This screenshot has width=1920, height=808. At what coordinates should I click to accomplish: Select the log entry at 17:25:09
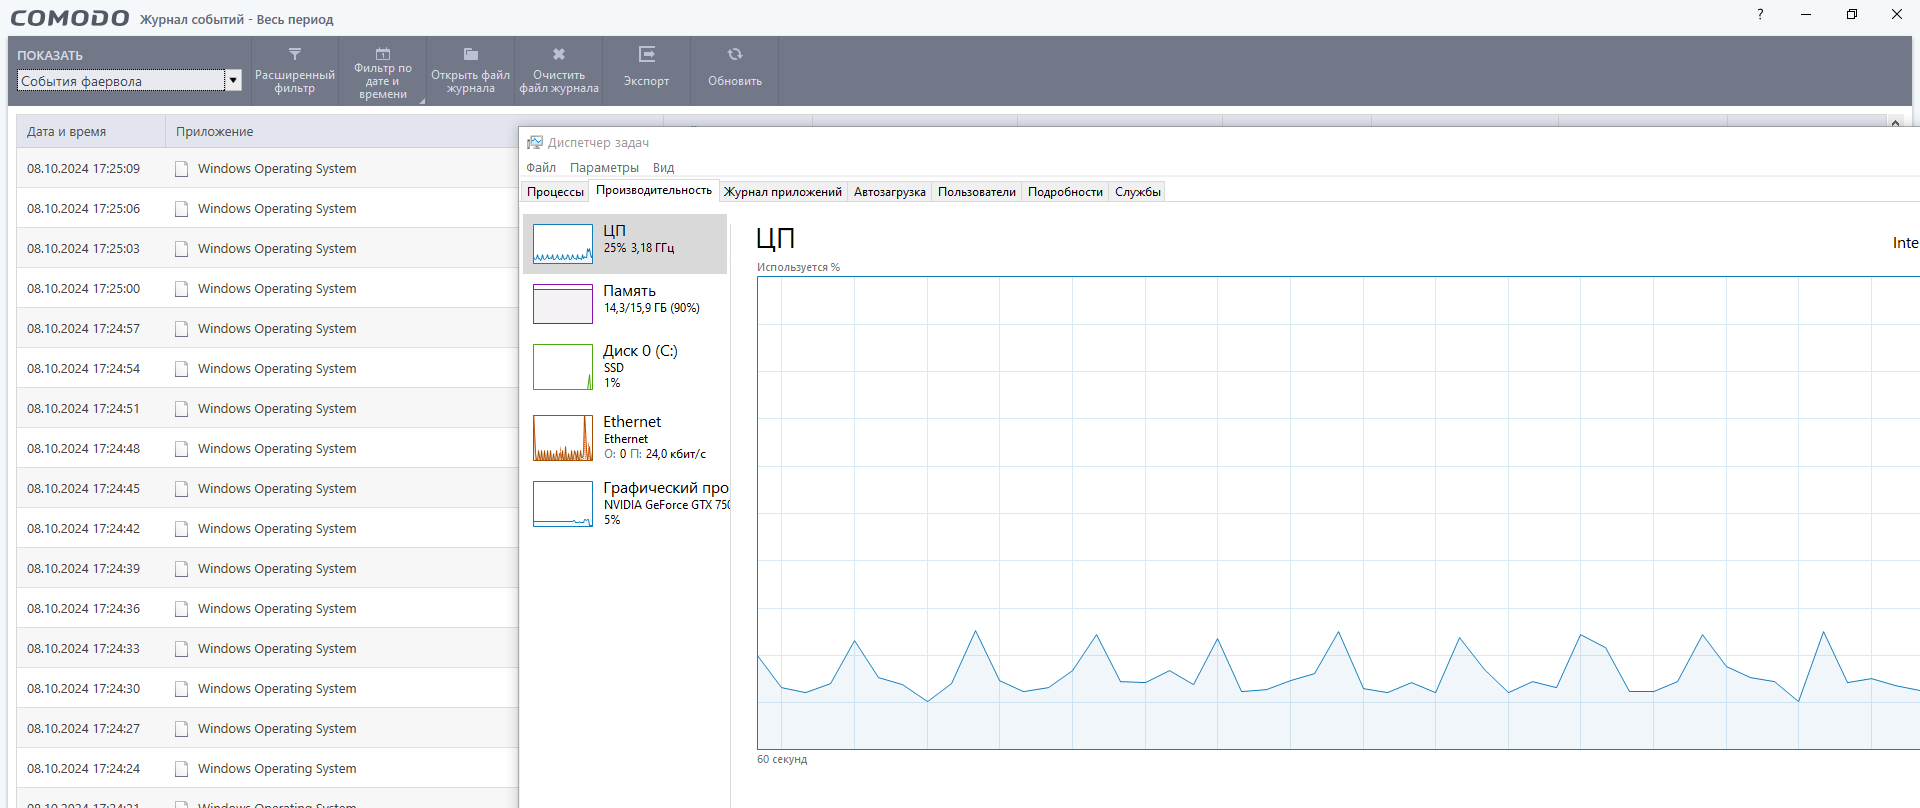267,168
